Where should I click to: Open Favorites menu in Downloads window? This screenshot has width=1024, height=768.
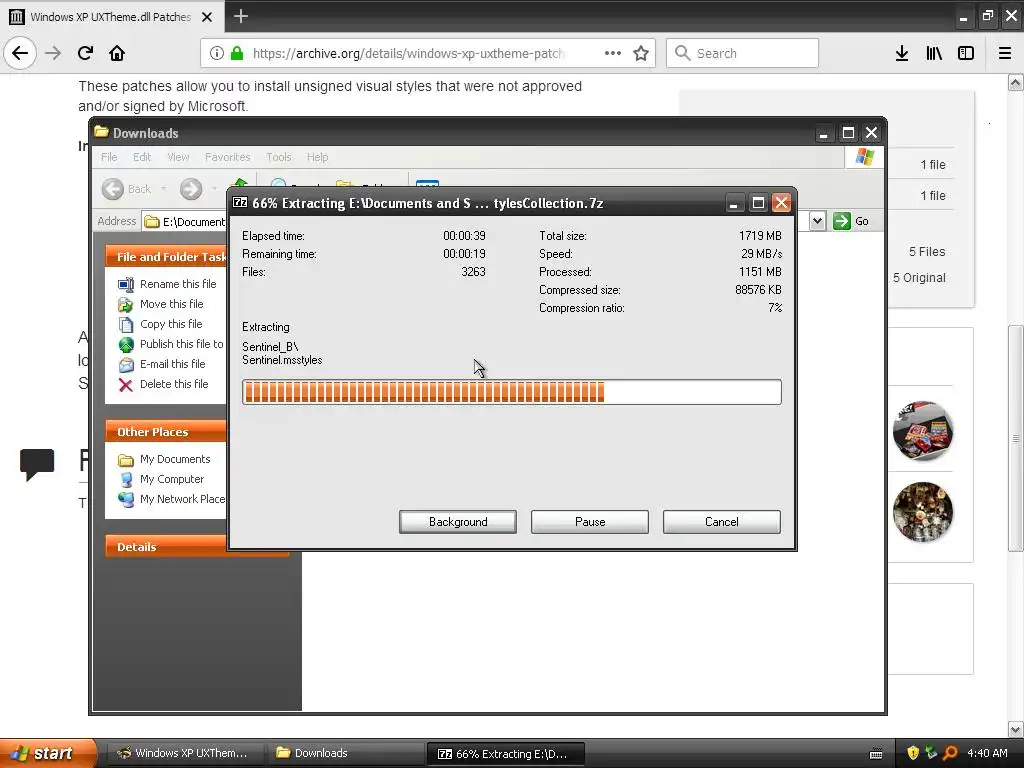227,157
